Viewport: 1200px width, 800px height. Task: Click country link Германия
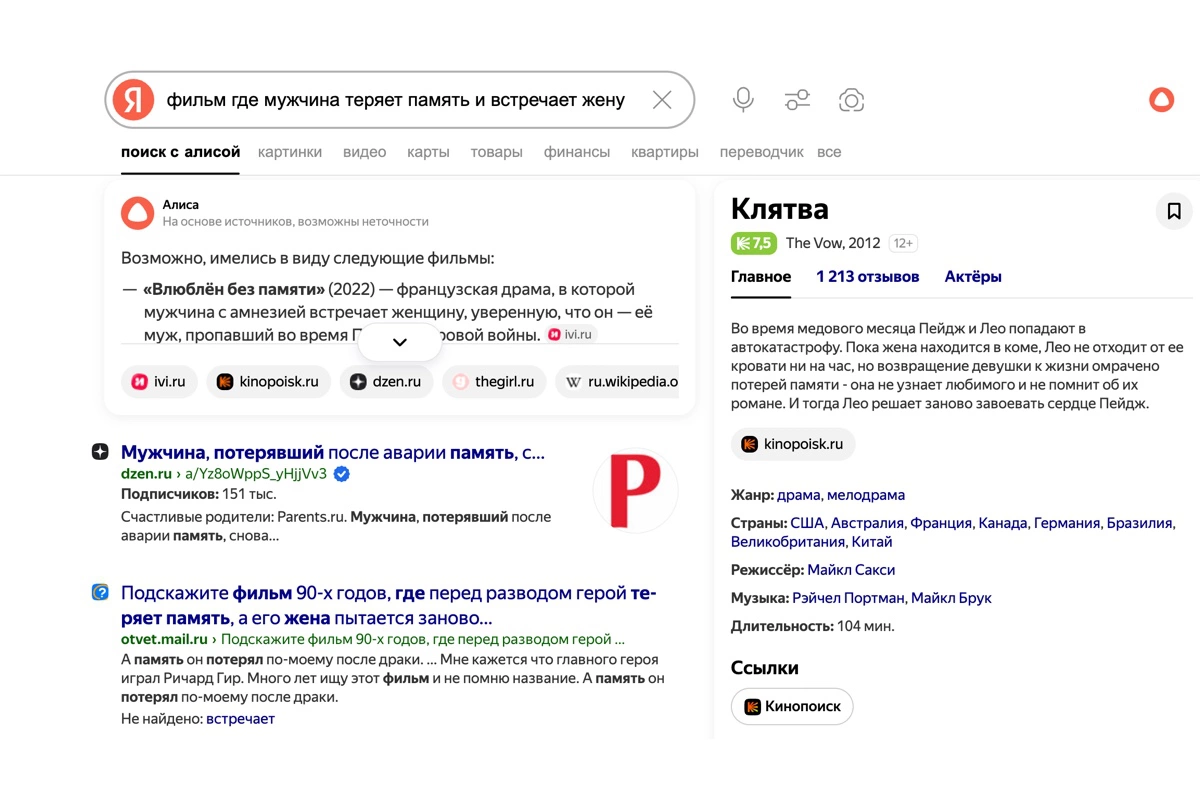(1067, 523)
